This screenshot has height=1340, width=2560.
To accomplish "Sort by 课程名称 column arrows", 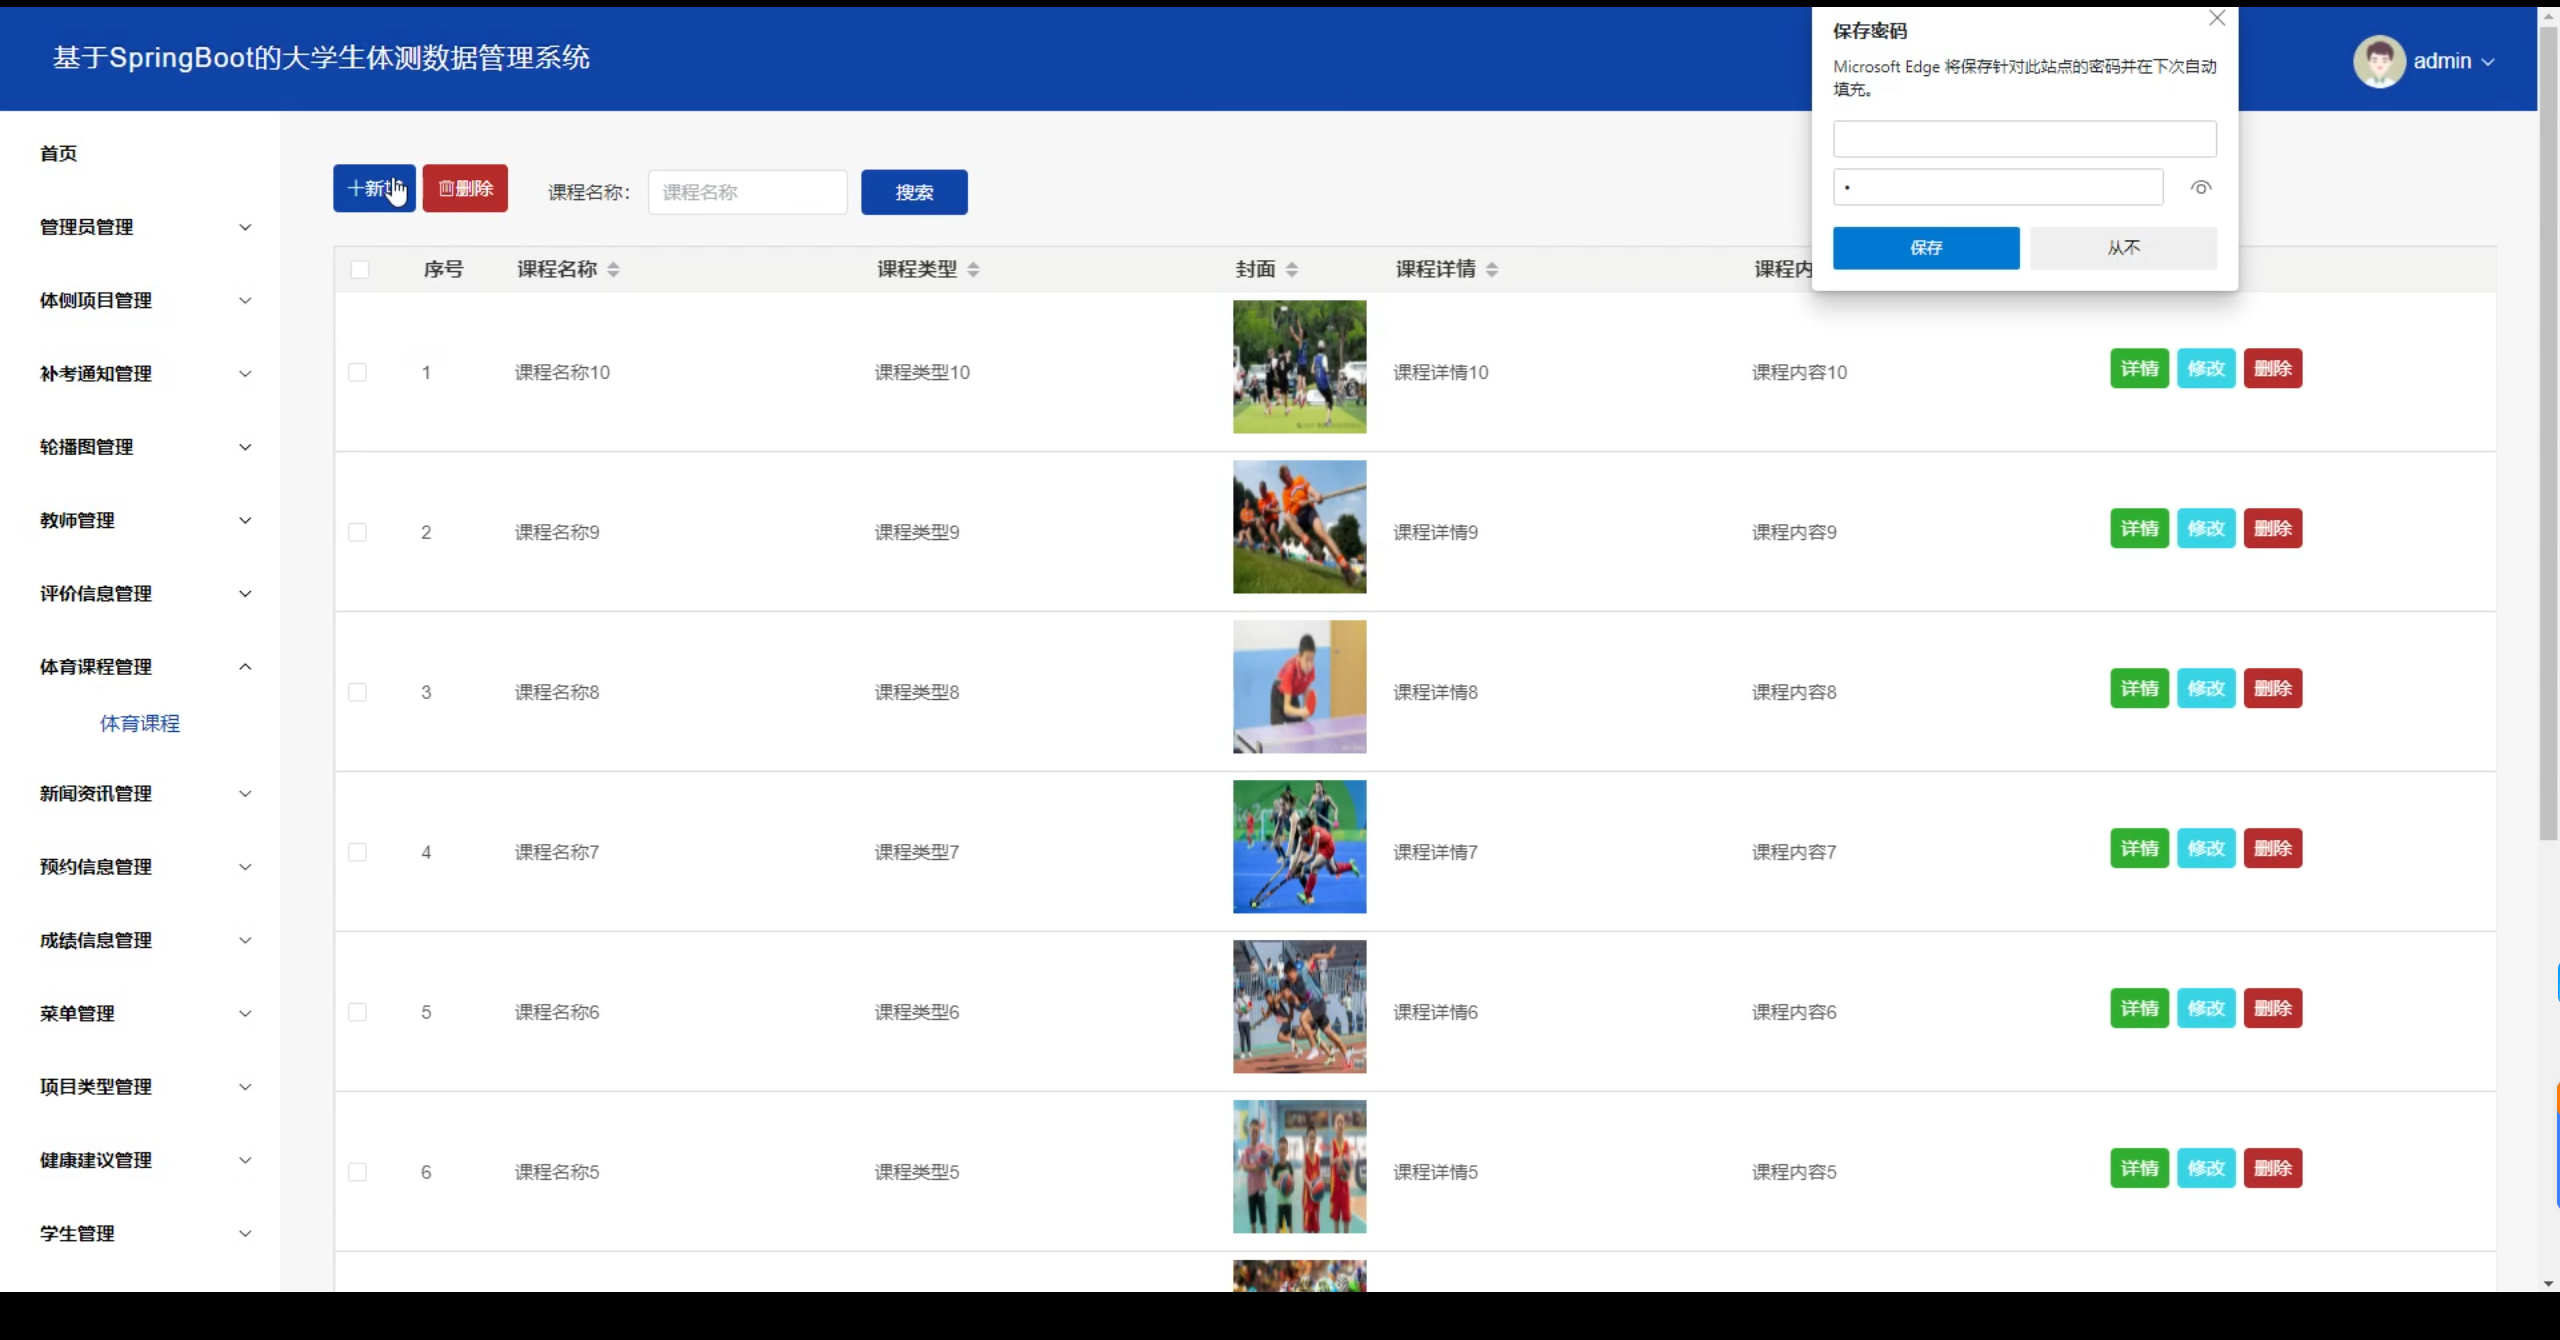I will click(613, 269).
